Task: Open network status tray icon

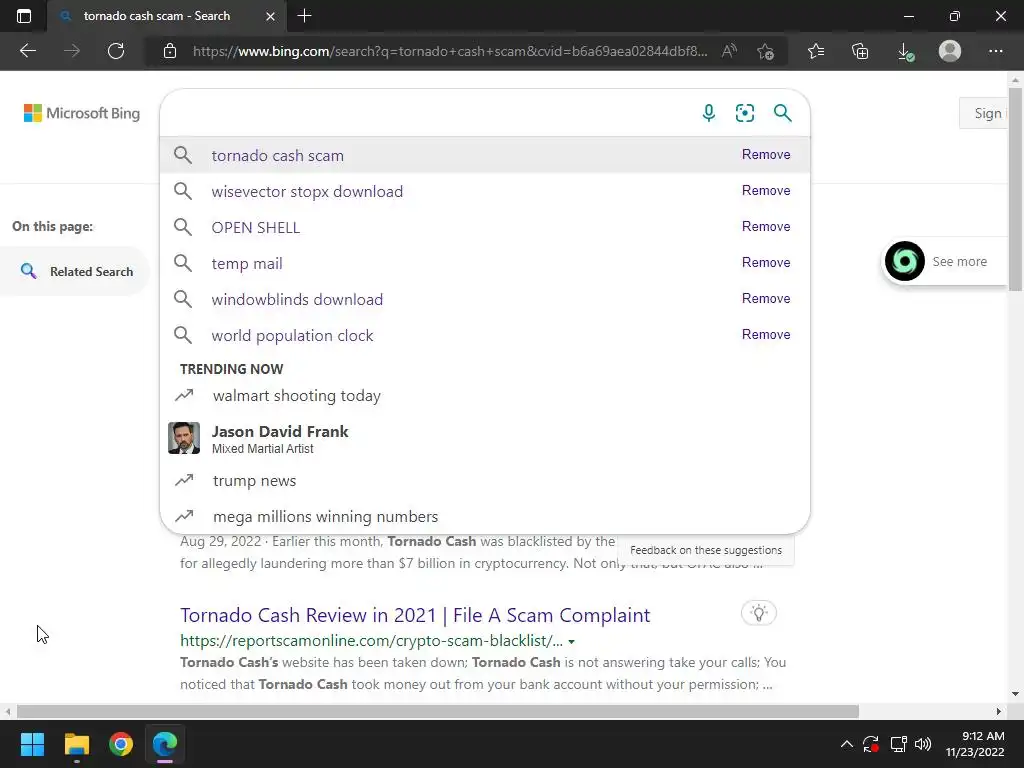Action: (x=899, y=744)
